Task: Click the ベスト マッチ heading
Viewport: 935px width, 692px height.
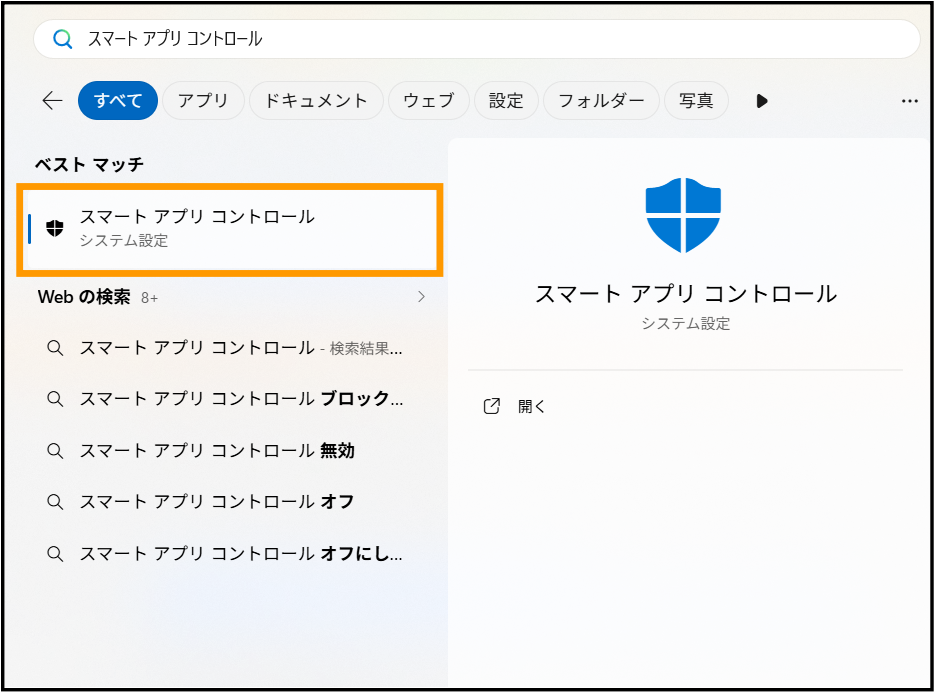Action: click(89, 164)
